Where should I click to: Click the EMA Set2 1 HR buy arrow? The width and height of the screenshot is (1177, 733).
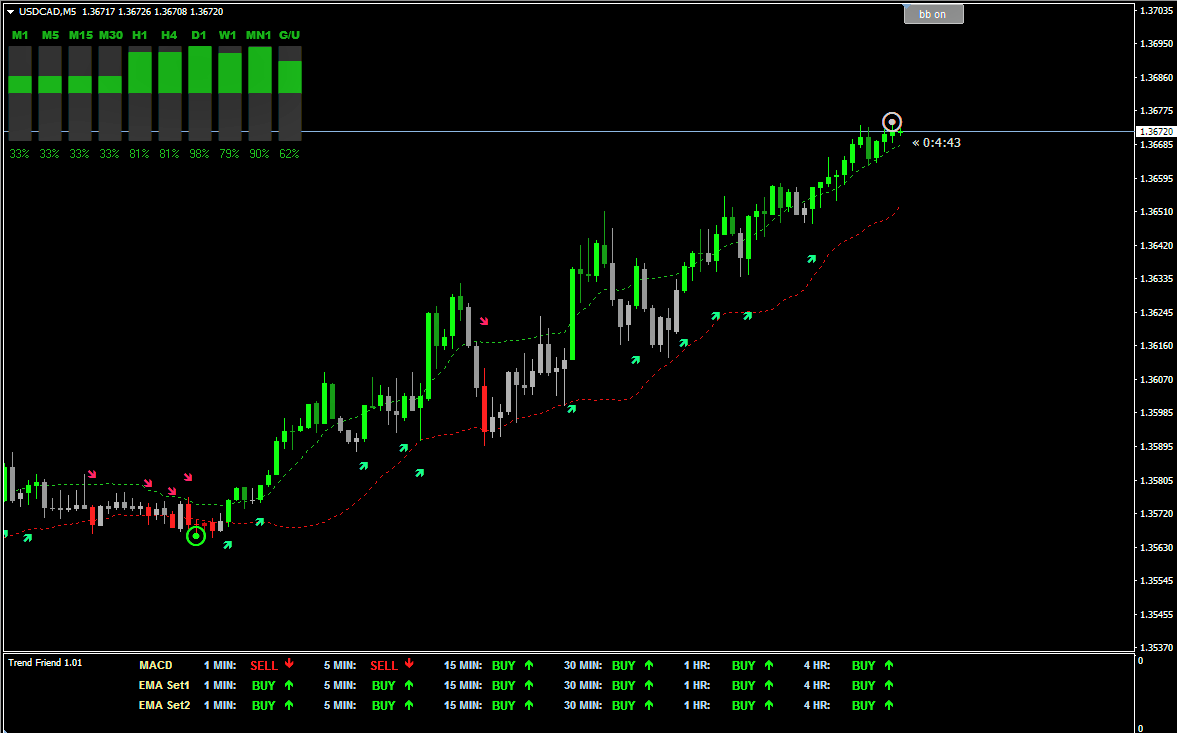769,705
